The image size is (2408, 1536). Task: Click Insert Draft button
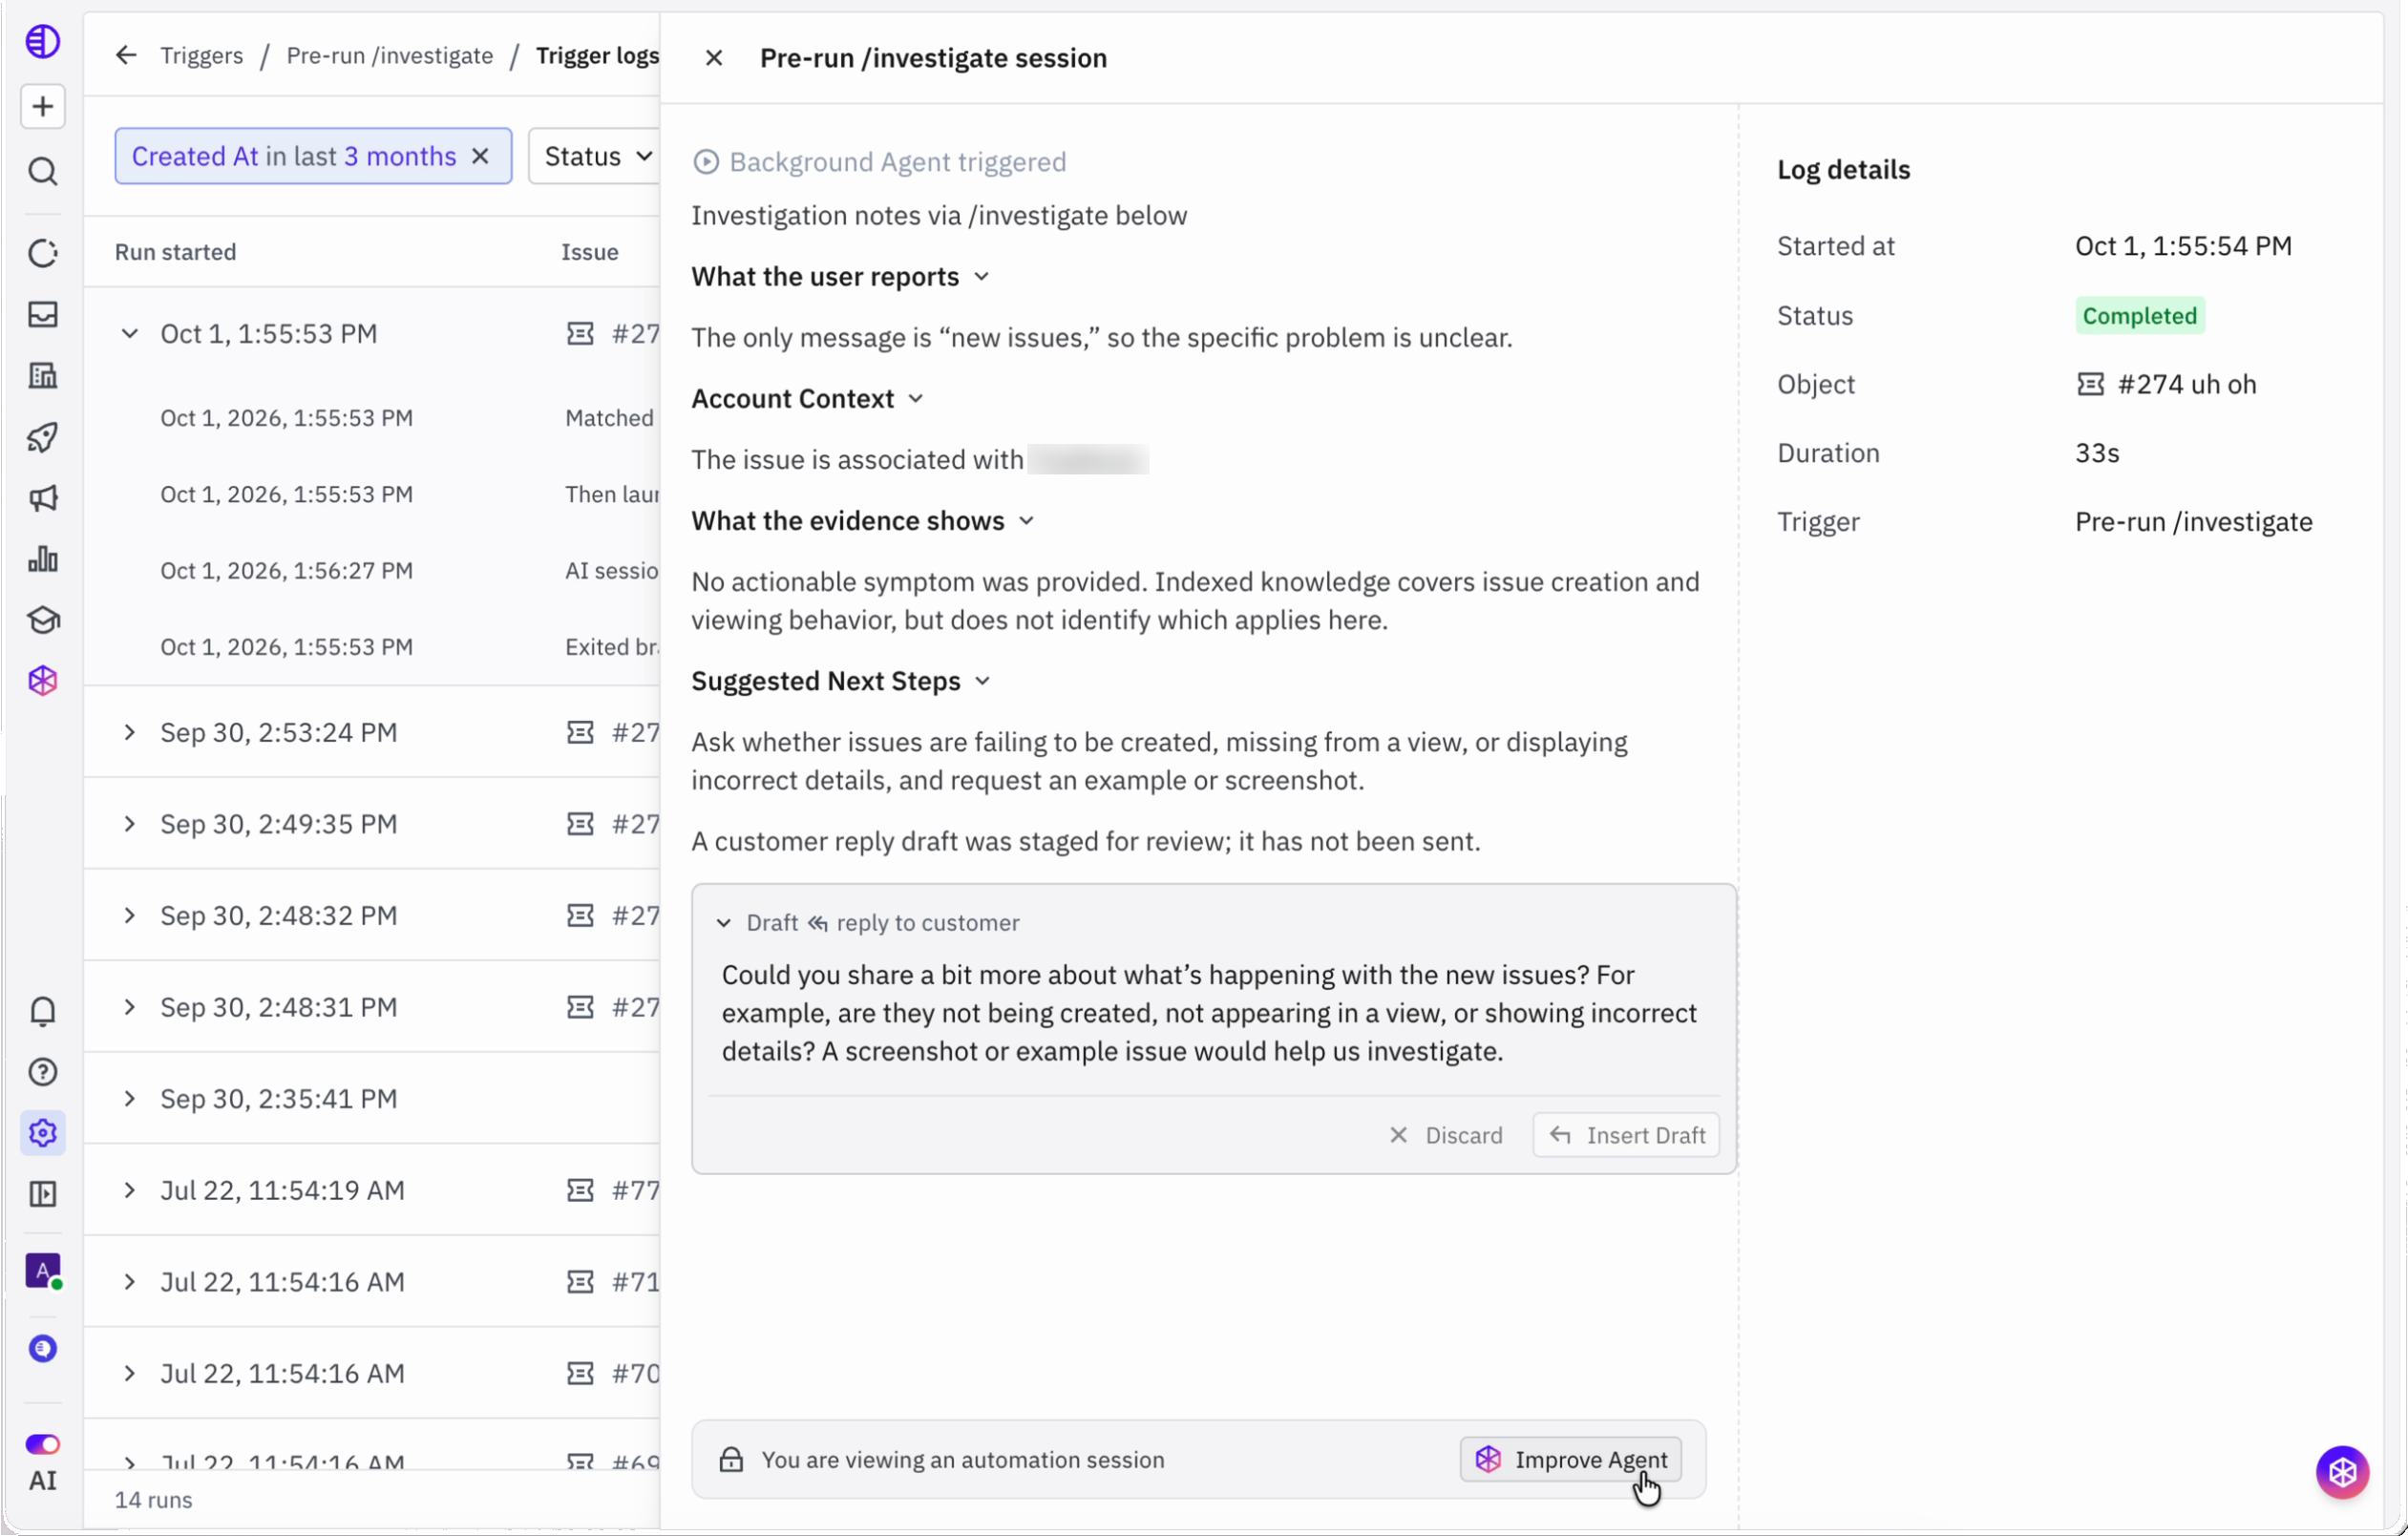tap(1626, 1135)
